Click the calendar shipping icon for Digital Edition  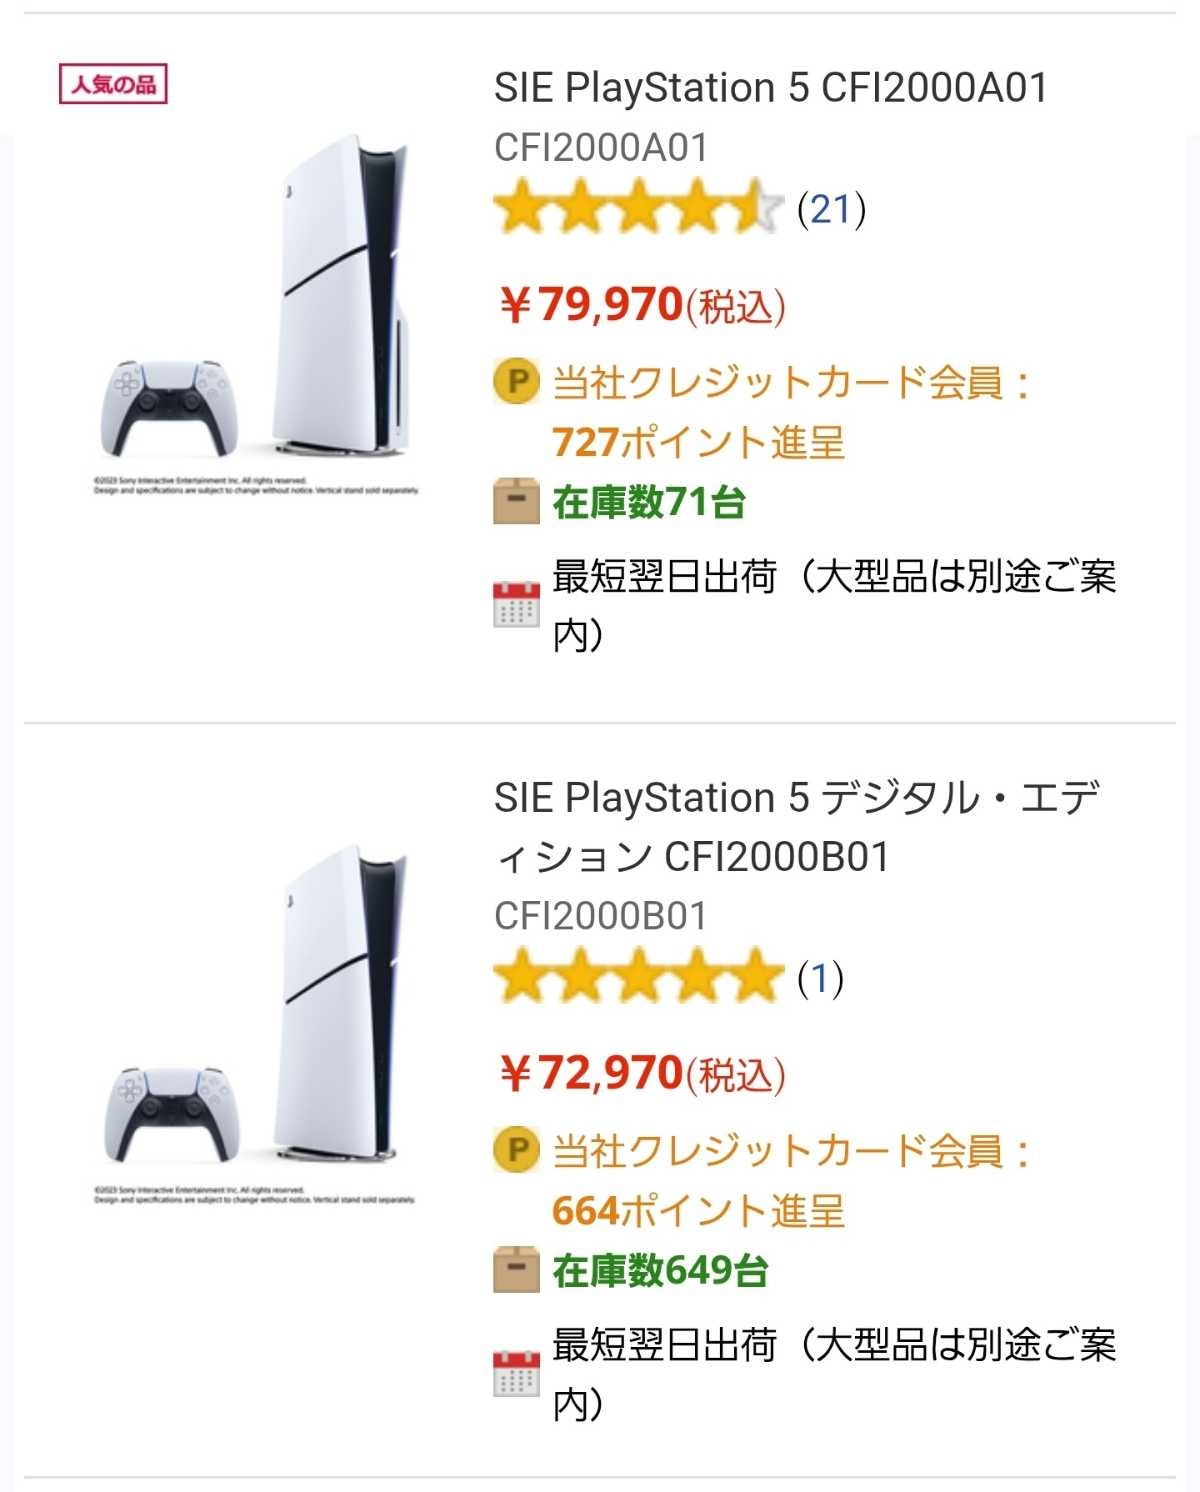(517, 1372)
